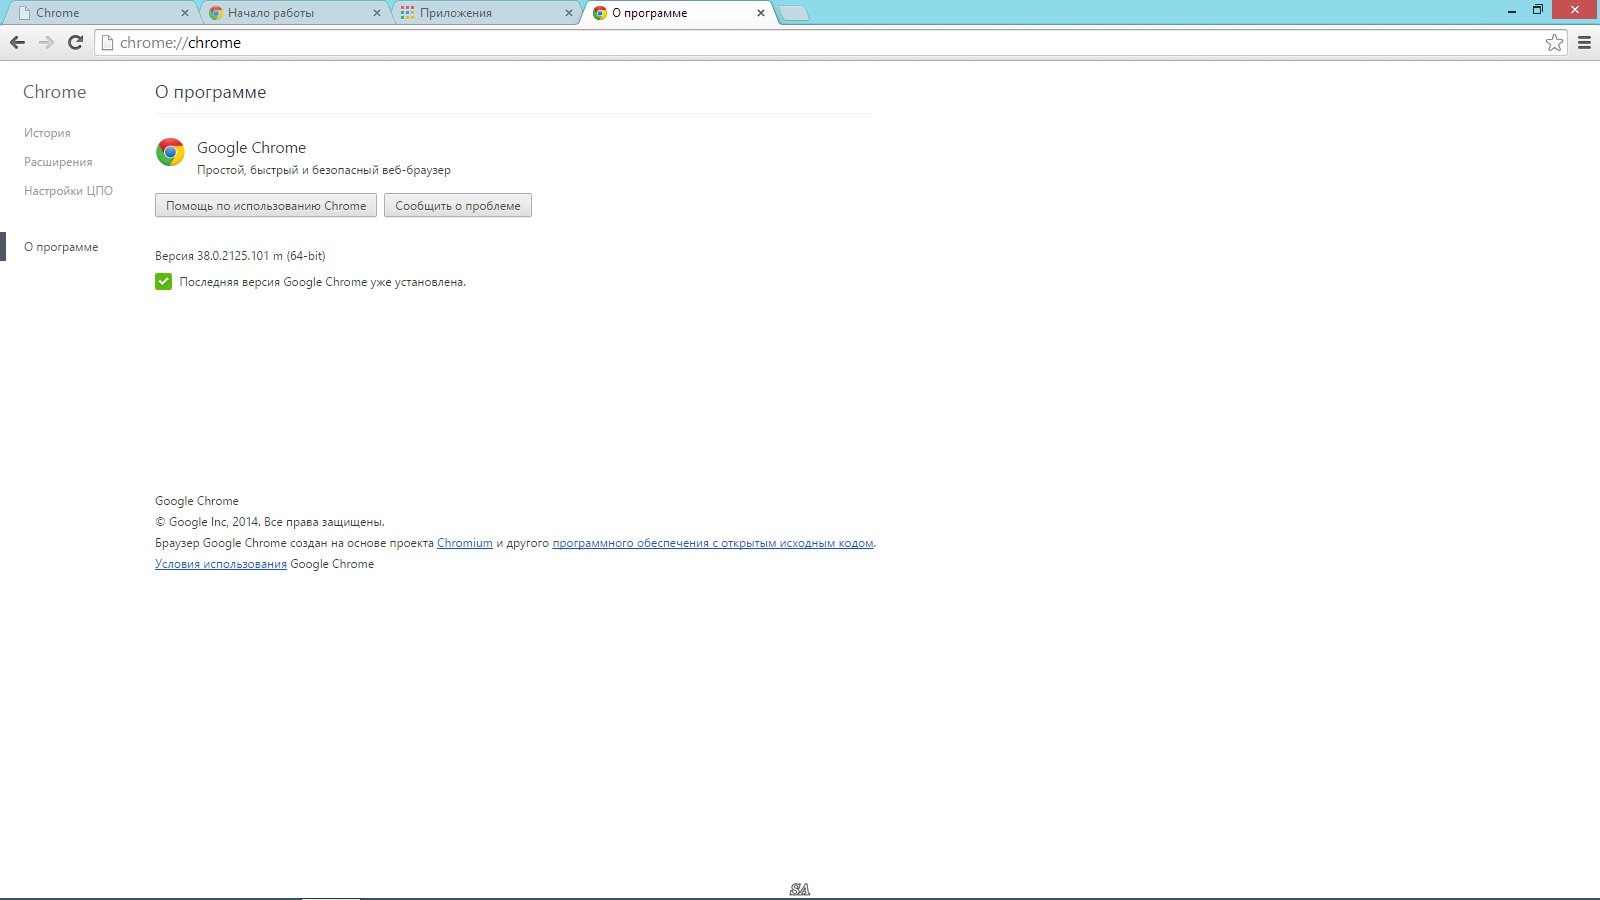The width and height of the screenshot is (1600, 900).
Task: Select 'О программе' in the sidebar
Action: click(61, 247)
